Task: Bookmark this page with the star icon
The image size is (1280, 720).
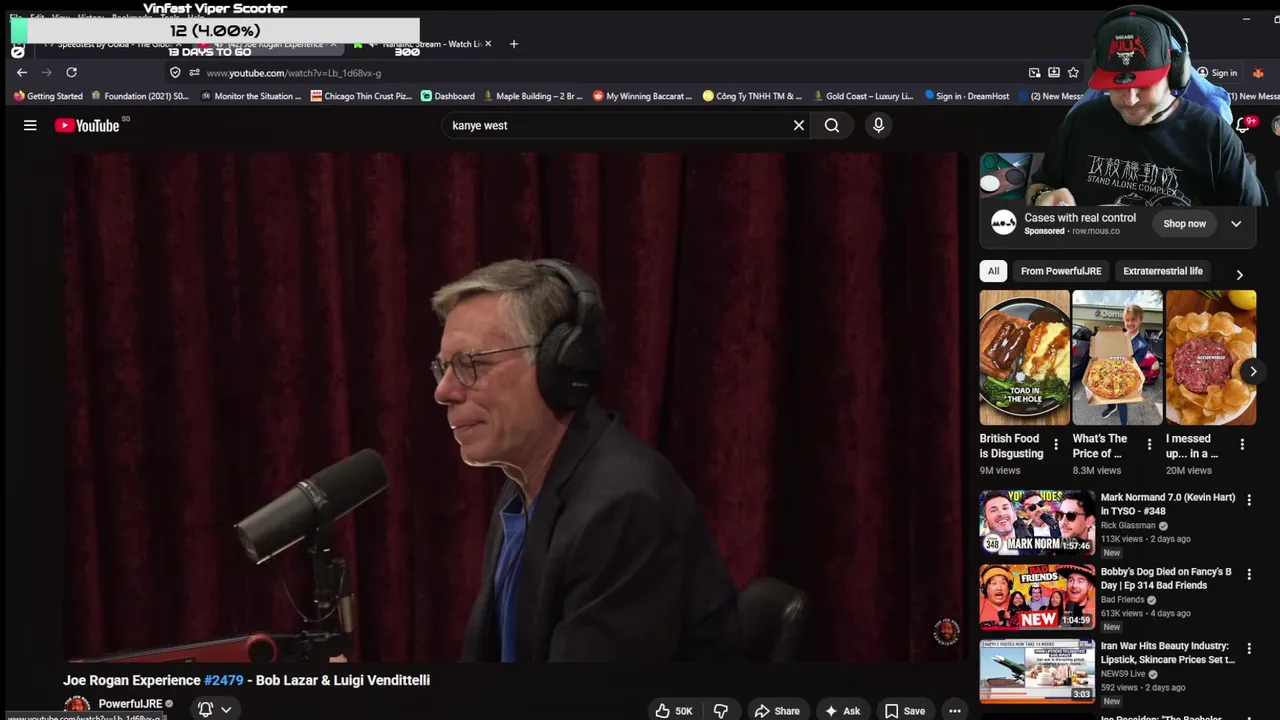Action: pos(1073,72)
